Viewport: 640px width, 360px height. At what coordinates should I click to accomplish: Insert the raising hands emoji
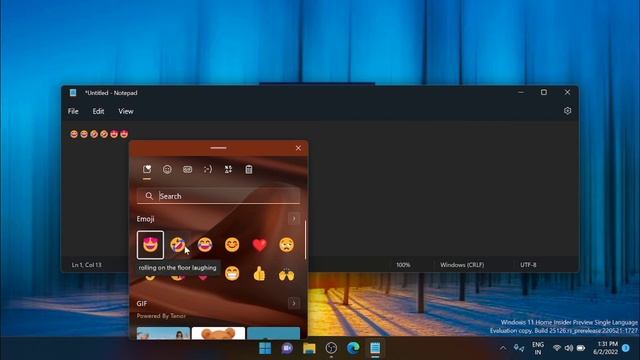(287, 273)
